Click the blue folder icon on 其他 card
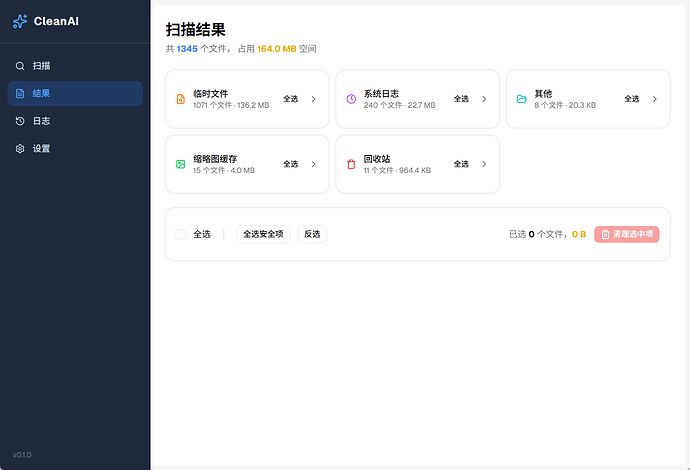The width and height of the screenshot is (690, 470). point(521,99)
